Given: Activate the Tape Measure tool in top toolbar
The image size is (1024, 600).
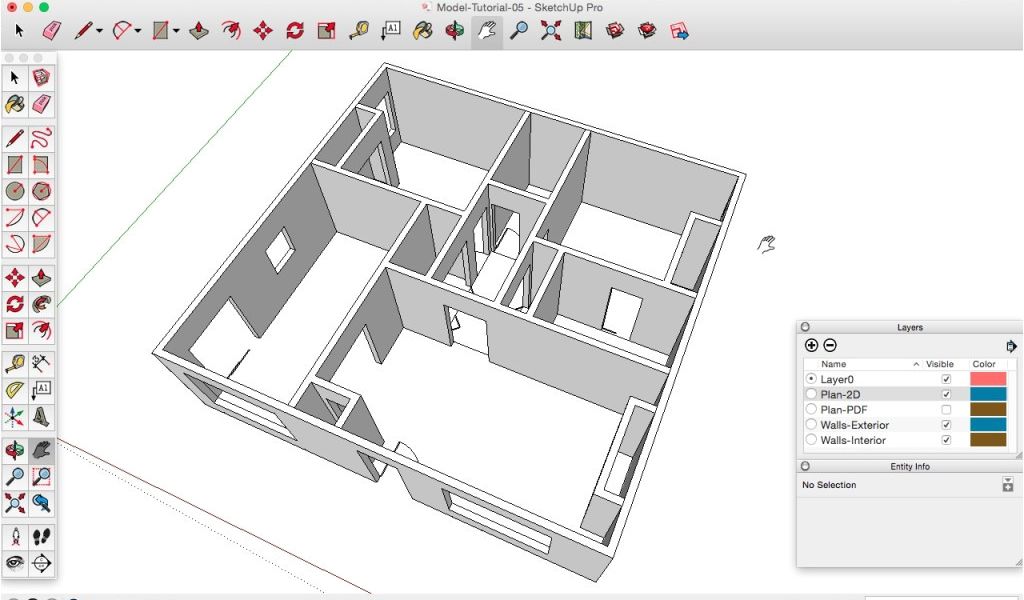Looking at the screenshot, I should tap(357, 31).
